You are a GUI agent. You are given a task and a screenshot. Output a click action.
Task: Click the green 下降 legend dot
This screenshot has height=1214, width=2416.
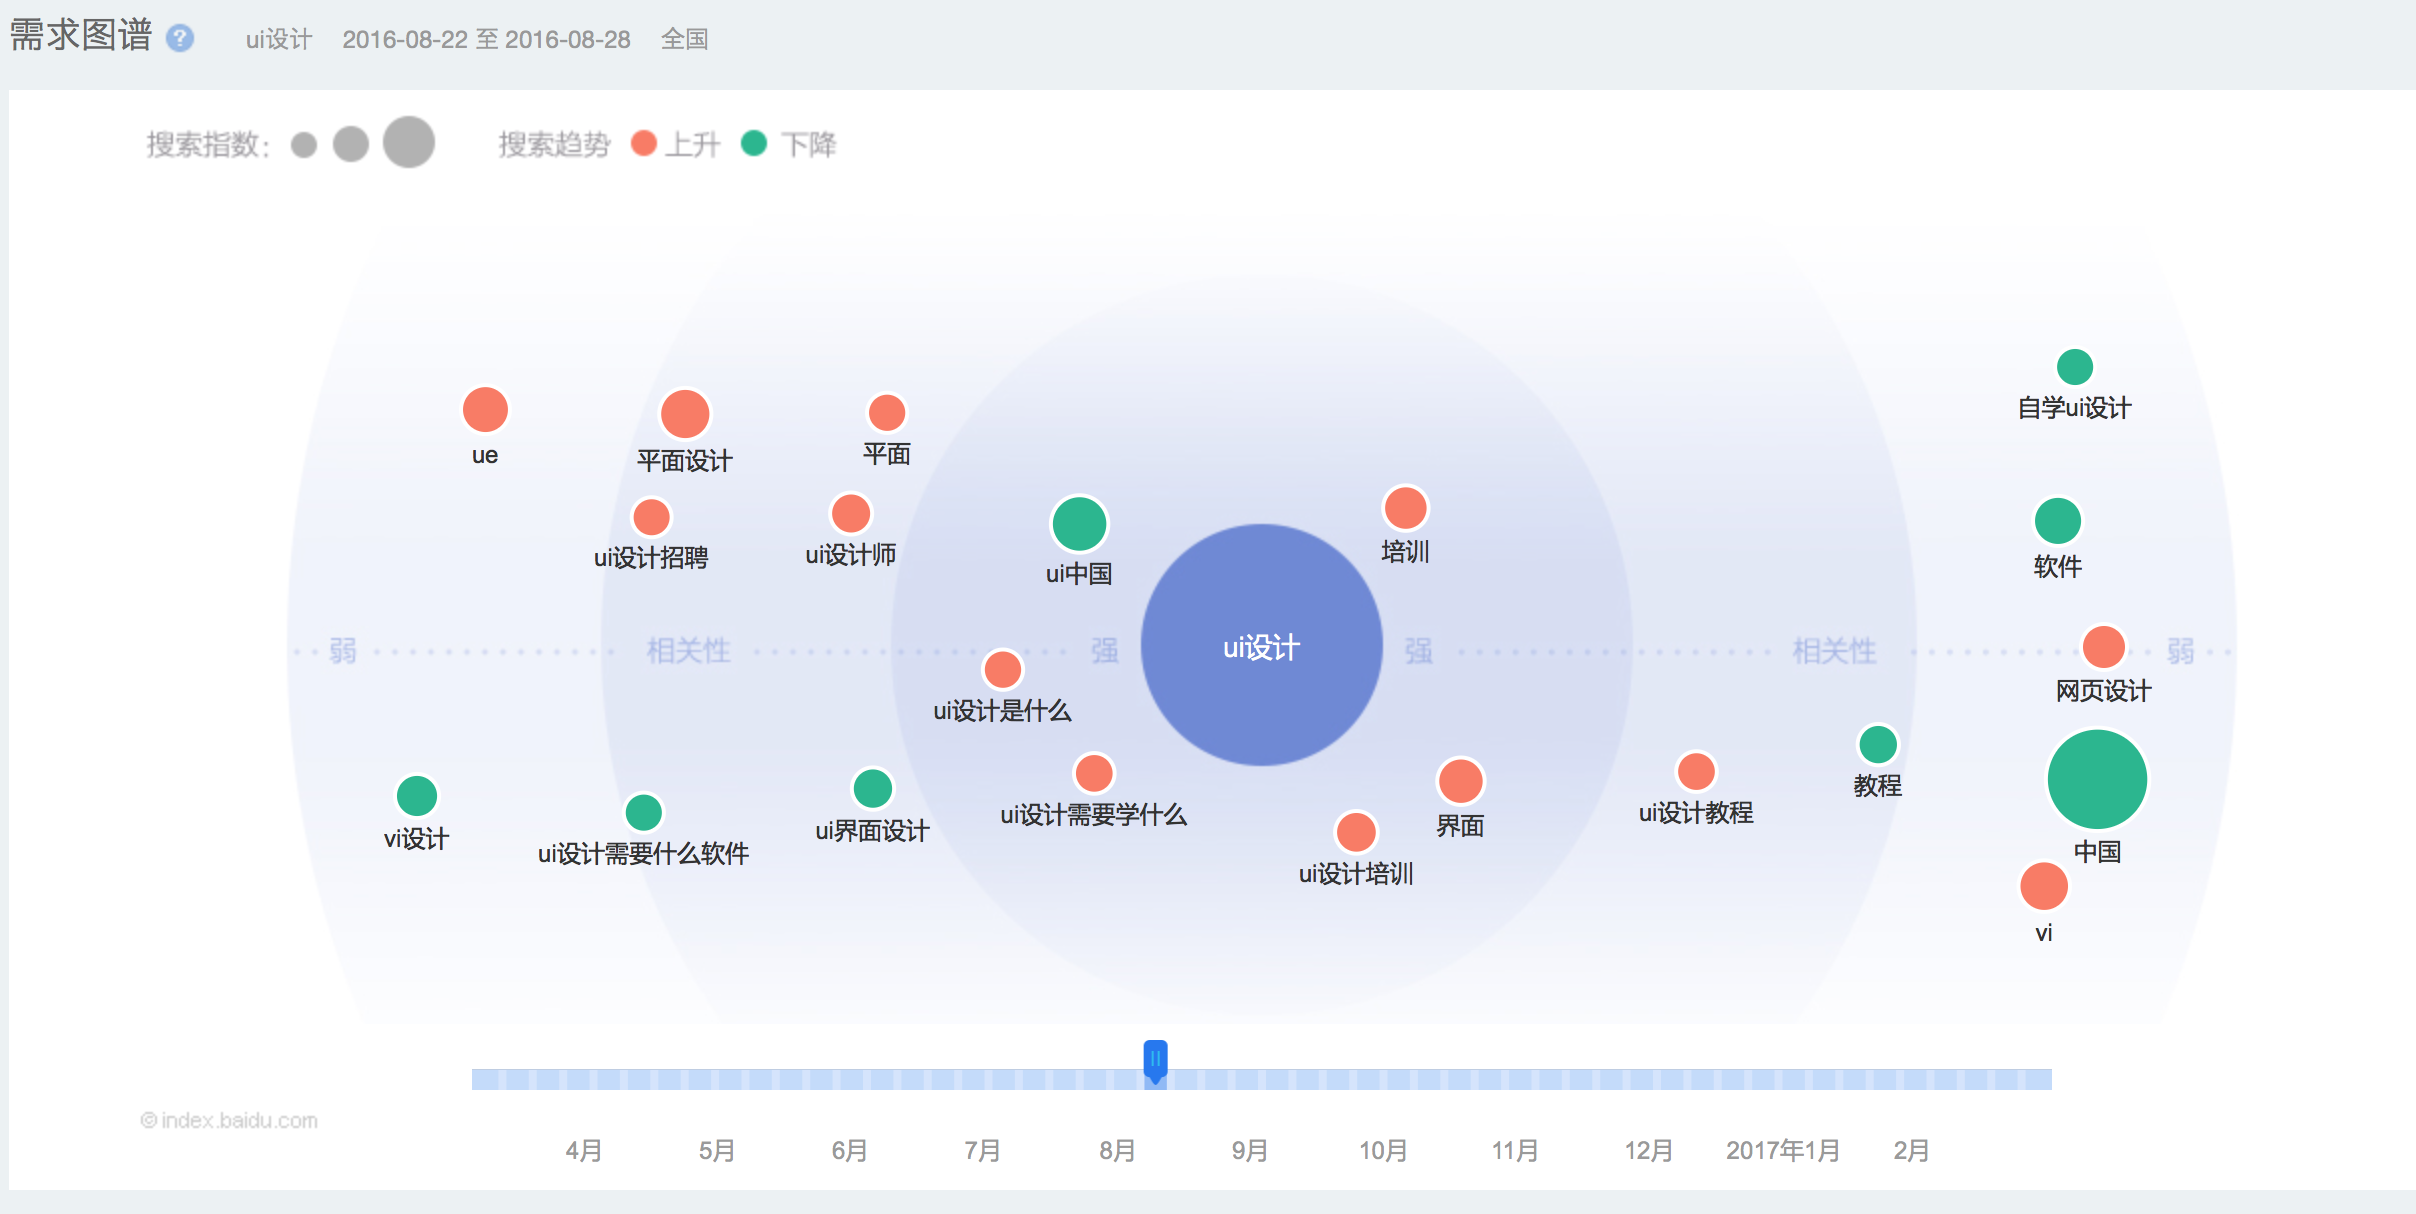(754, 144)
